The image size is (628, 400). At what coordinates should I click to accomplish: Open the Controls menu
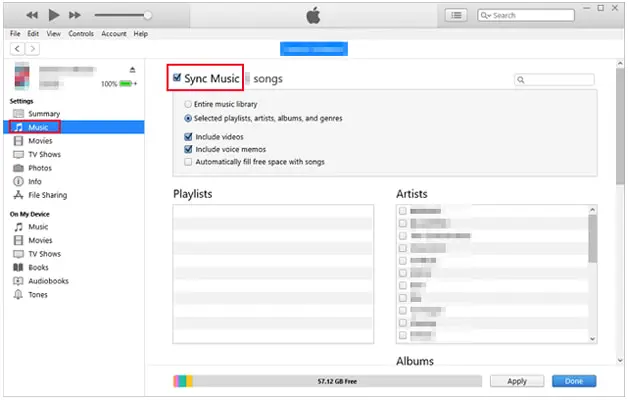(81, 34)
